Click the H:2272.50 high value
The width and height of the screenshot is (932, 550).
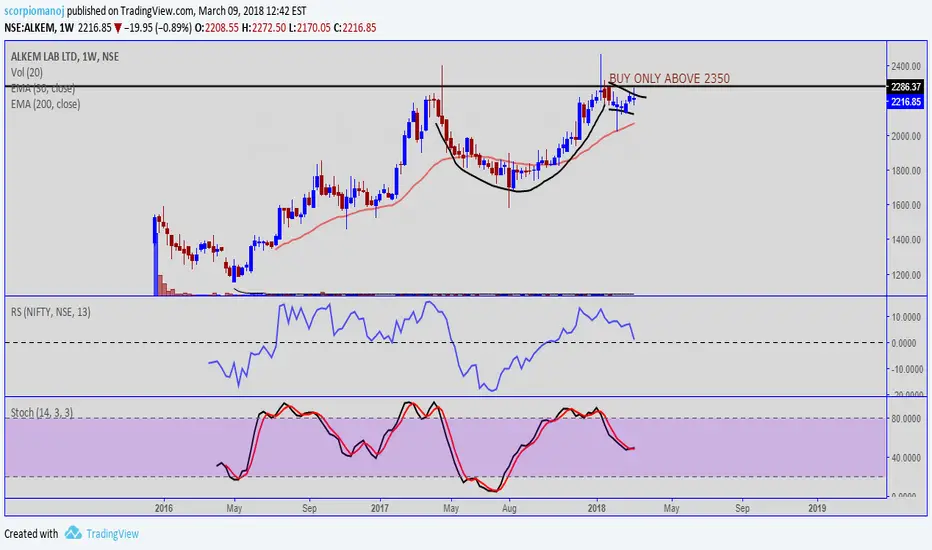(263, 28)
